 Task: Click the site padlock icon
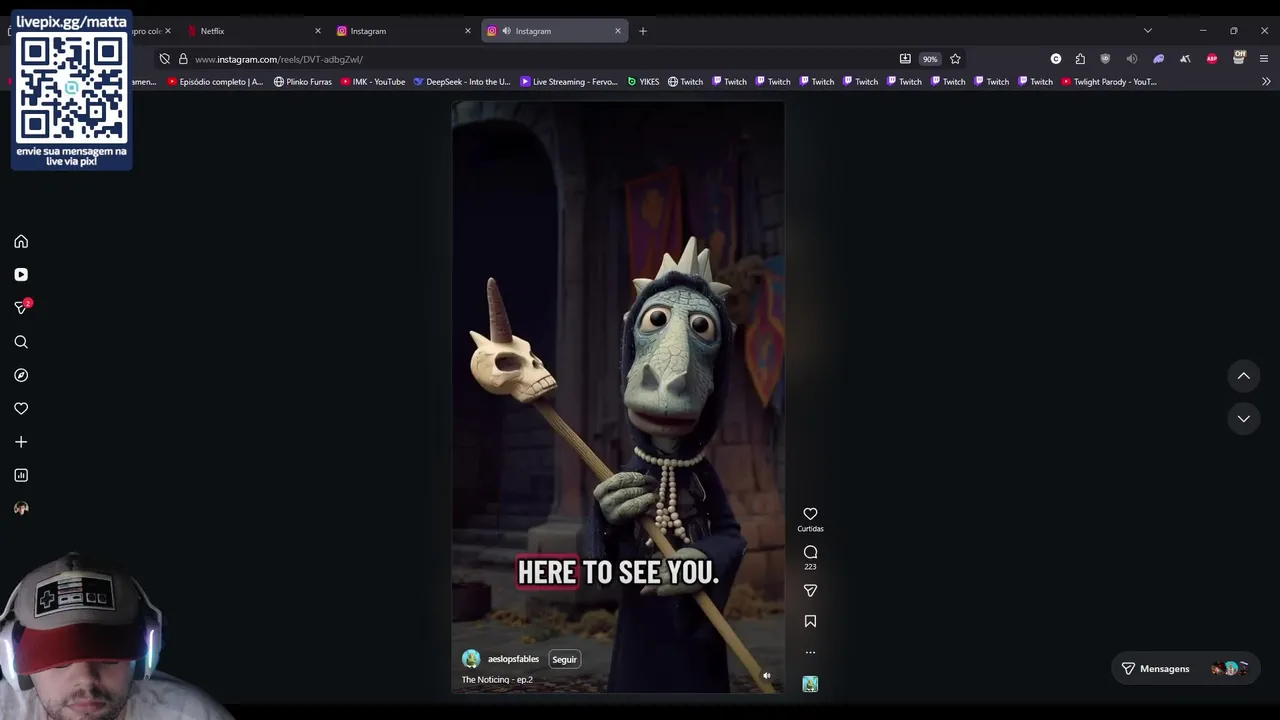tap(183, 59)
